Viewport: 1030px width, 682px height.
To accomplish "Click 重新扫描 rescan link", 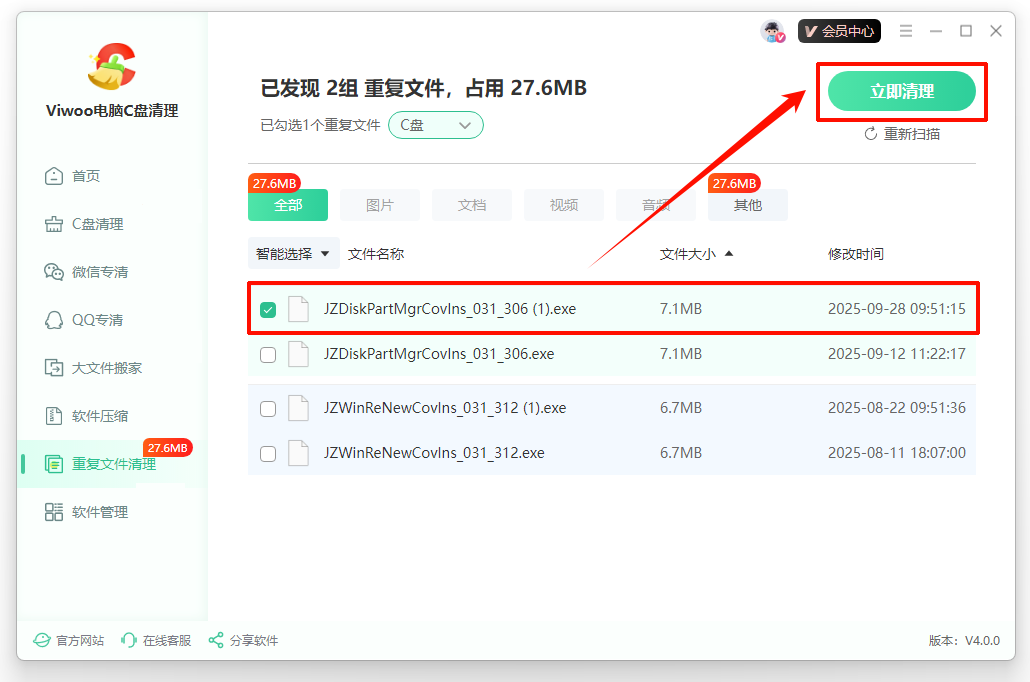I will (902, 134).
